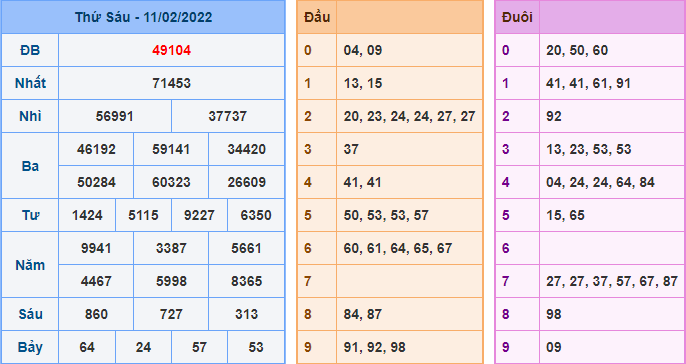Select the Đầu row 3 value 37
The width and height of the screenshot is (686, 364).
[x=351, y=149]
